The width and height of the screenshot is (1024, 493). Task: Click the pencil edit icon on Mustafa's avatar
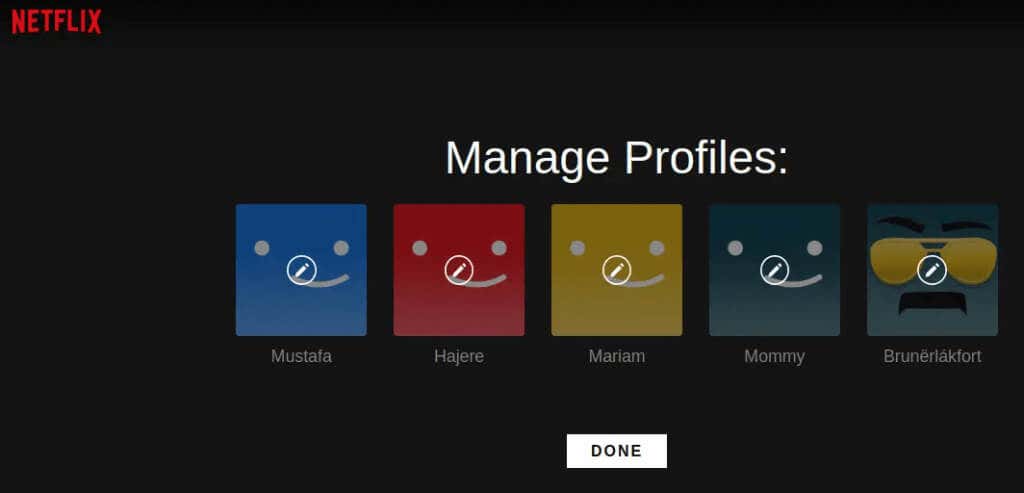tap(301, 270)
